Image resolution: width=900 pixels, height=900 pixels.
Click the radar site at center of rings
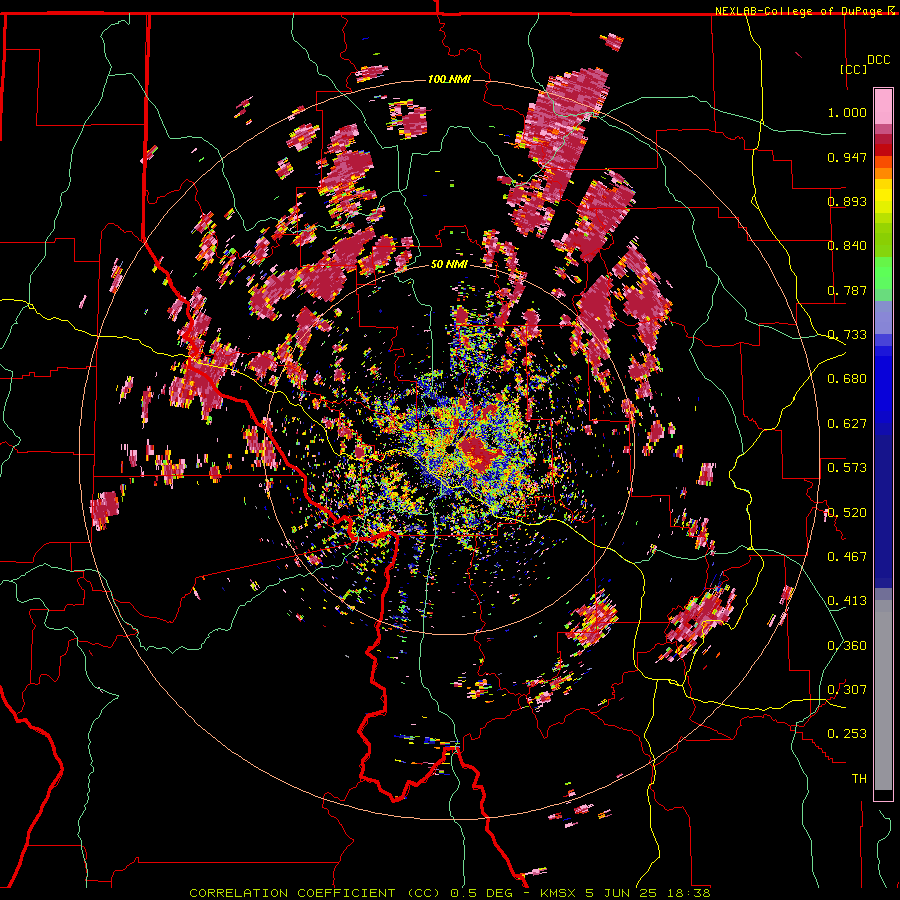(x=449, y=449)
